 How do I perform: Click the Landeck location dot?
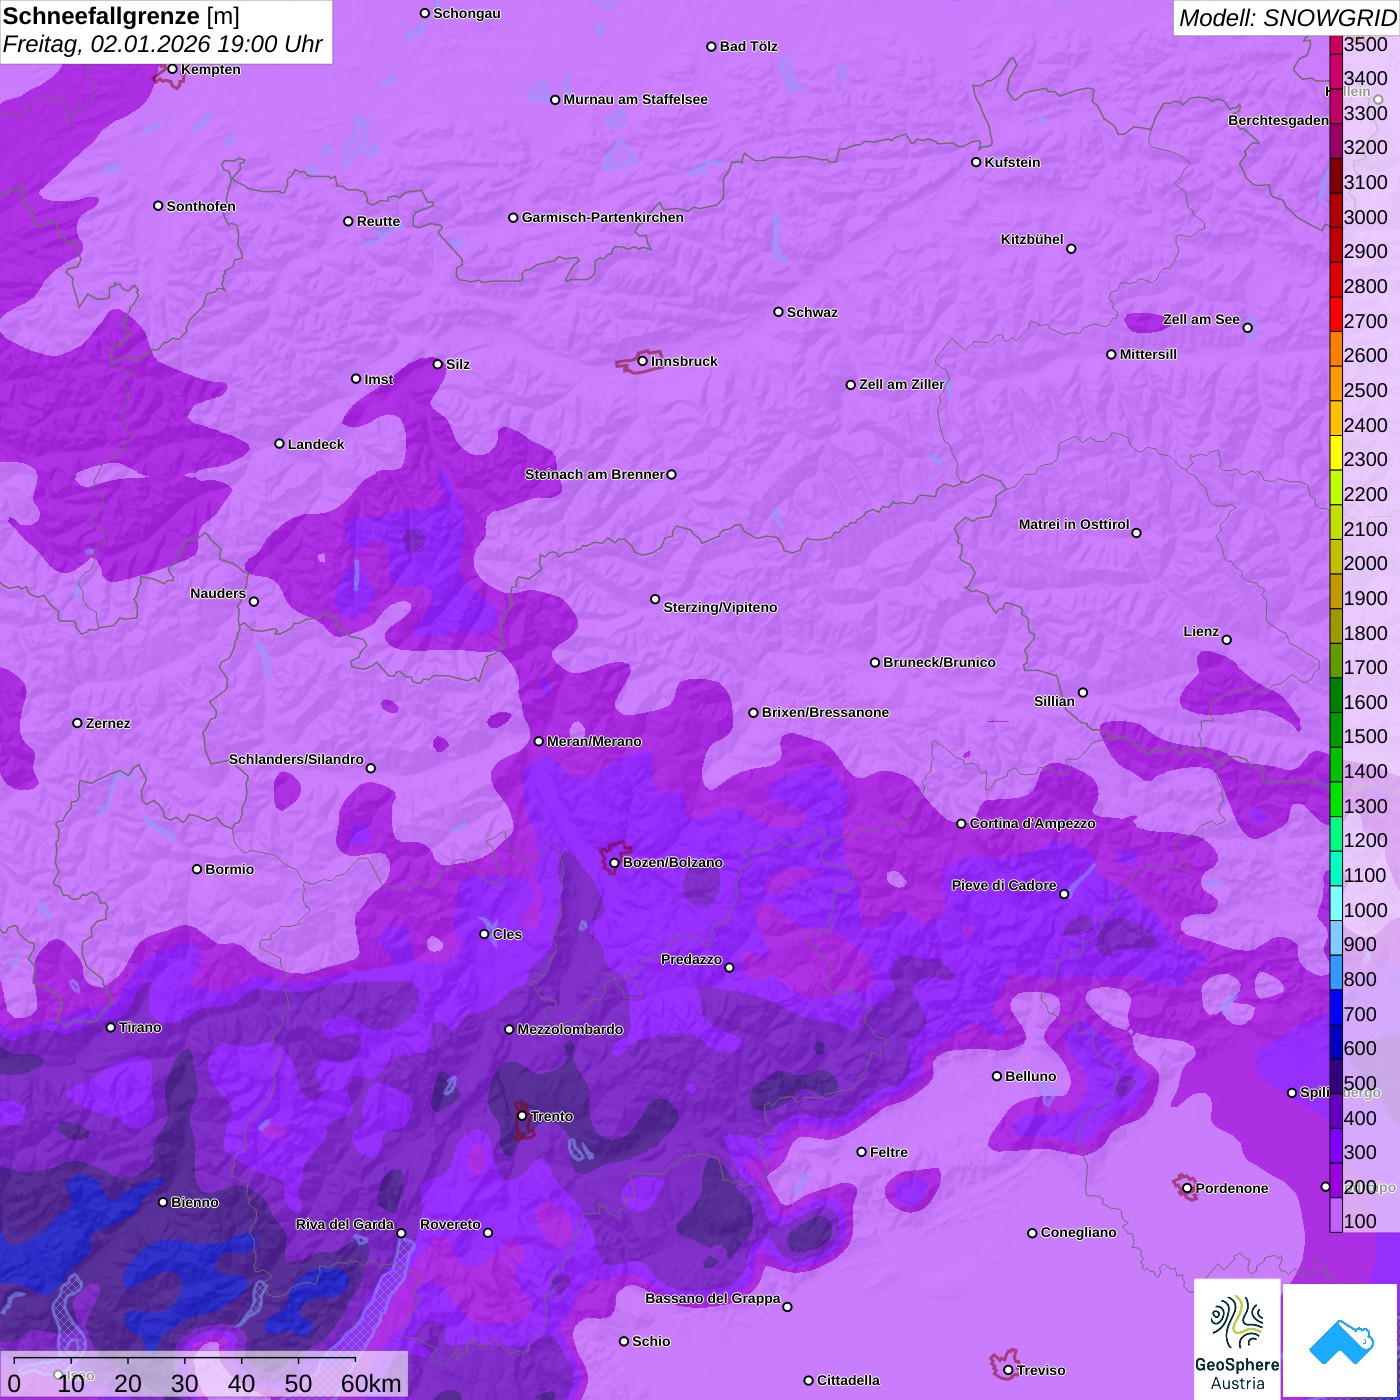point(279,444)
